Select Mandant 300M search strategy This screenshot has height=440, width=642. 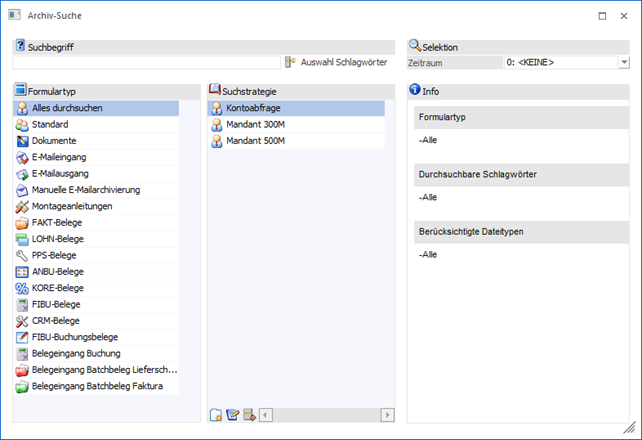tap(256, 125)
